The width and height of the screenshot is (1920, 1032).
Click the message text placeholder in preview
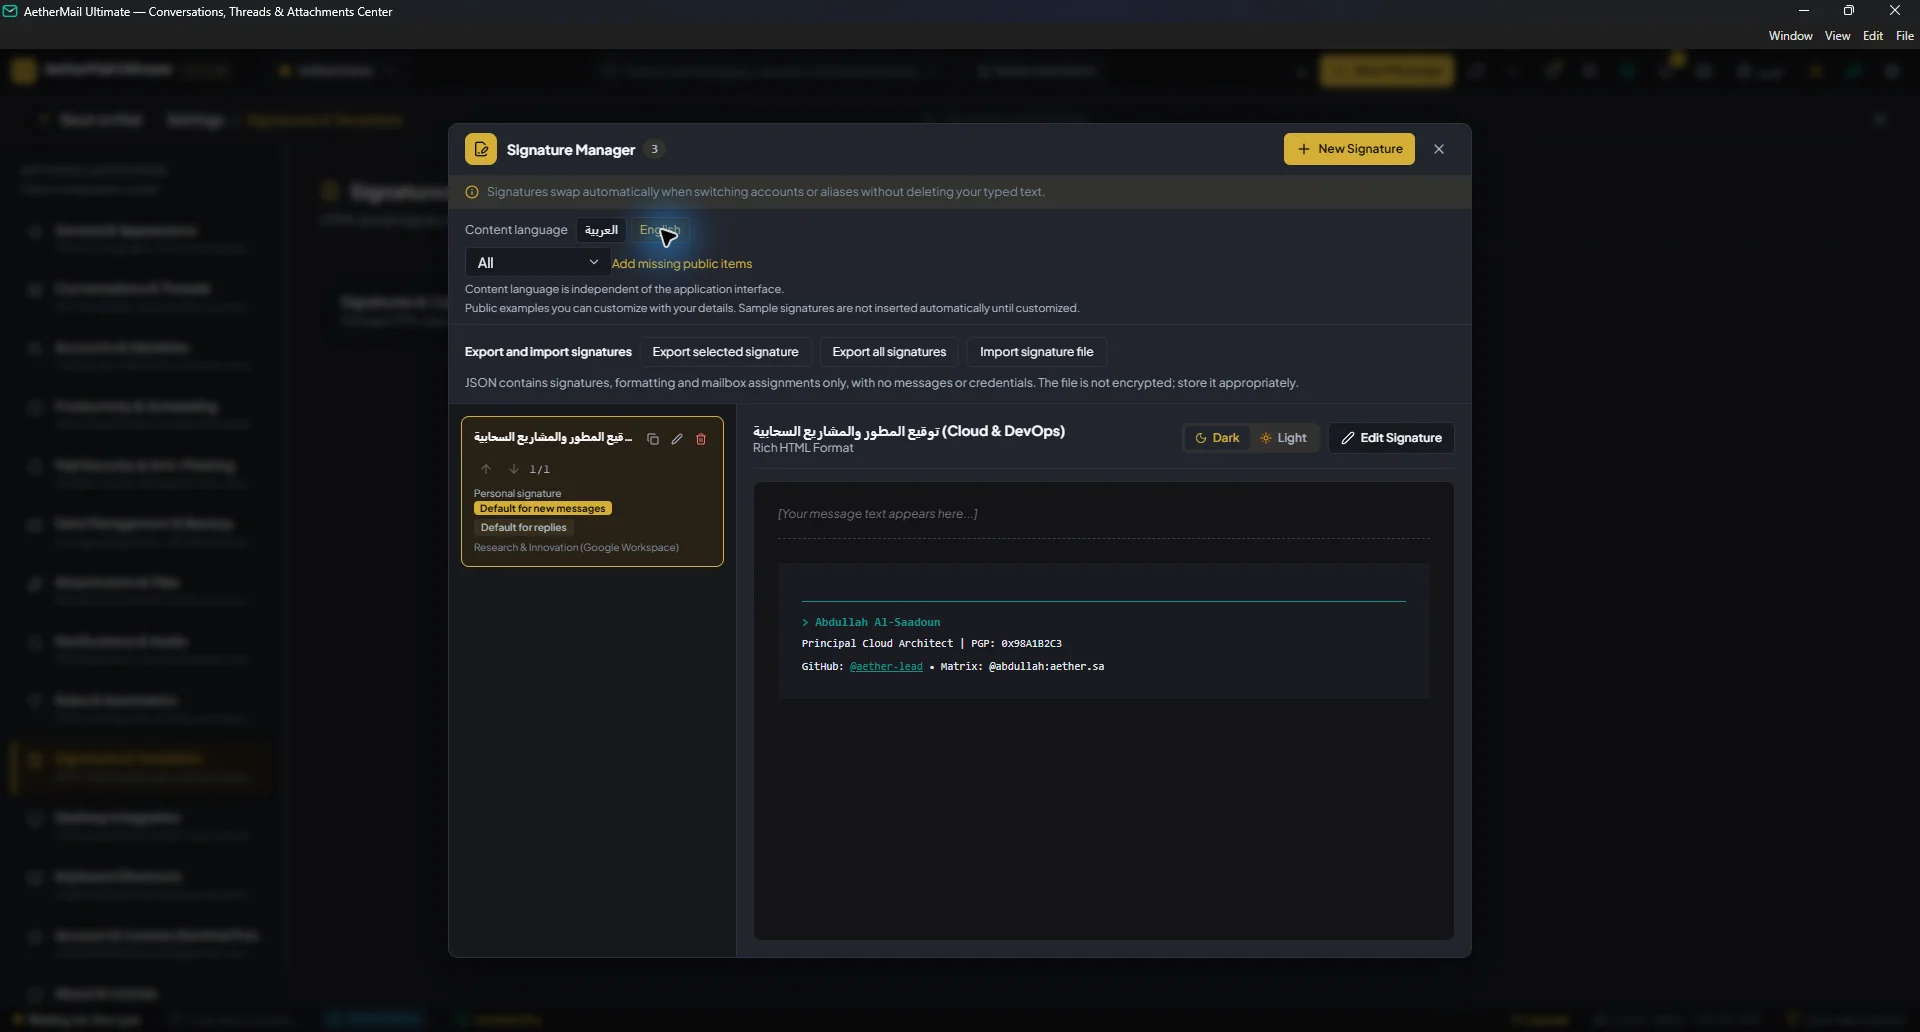coord(878,514)
